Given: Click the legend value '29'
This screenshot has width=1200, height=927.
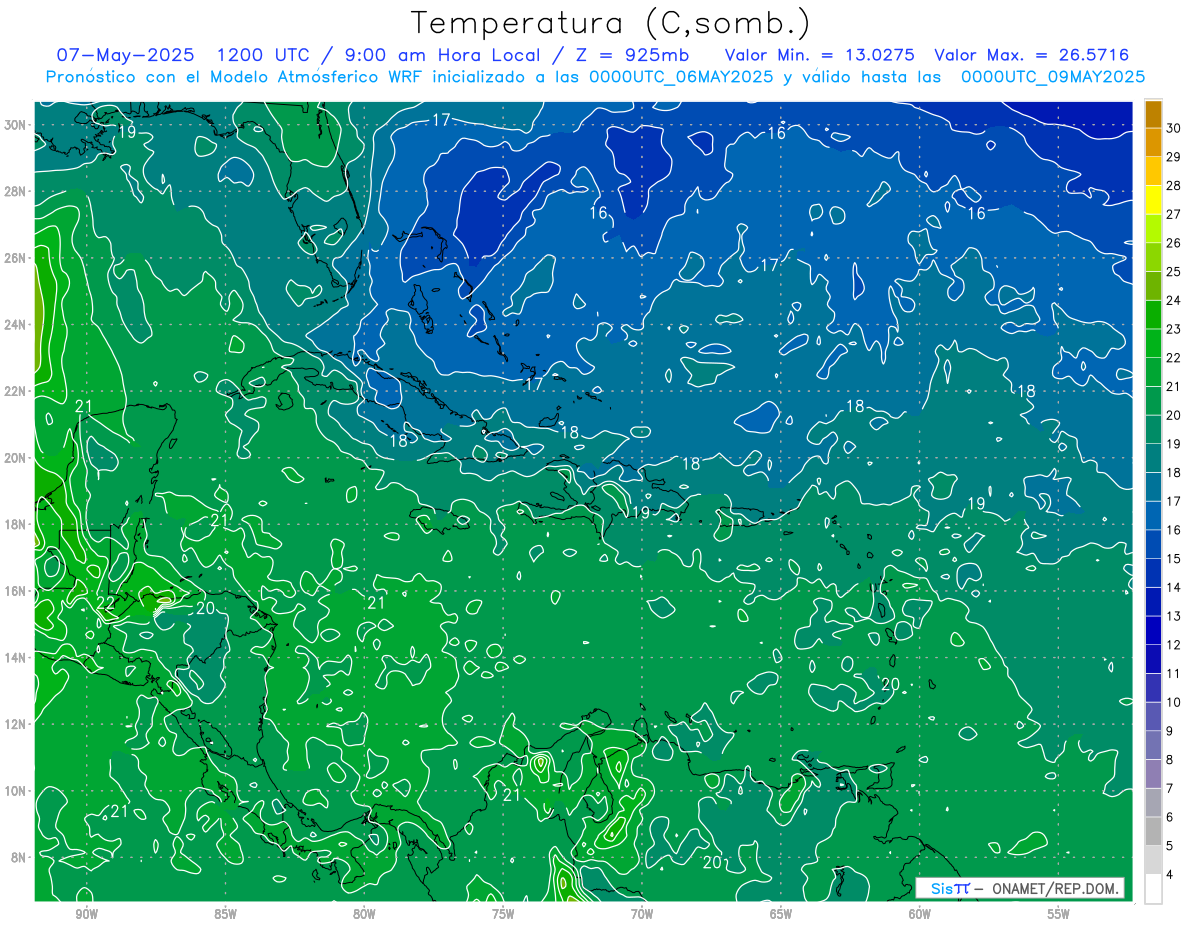Looking at the screenshot, I should click(x=1174, y=156).
